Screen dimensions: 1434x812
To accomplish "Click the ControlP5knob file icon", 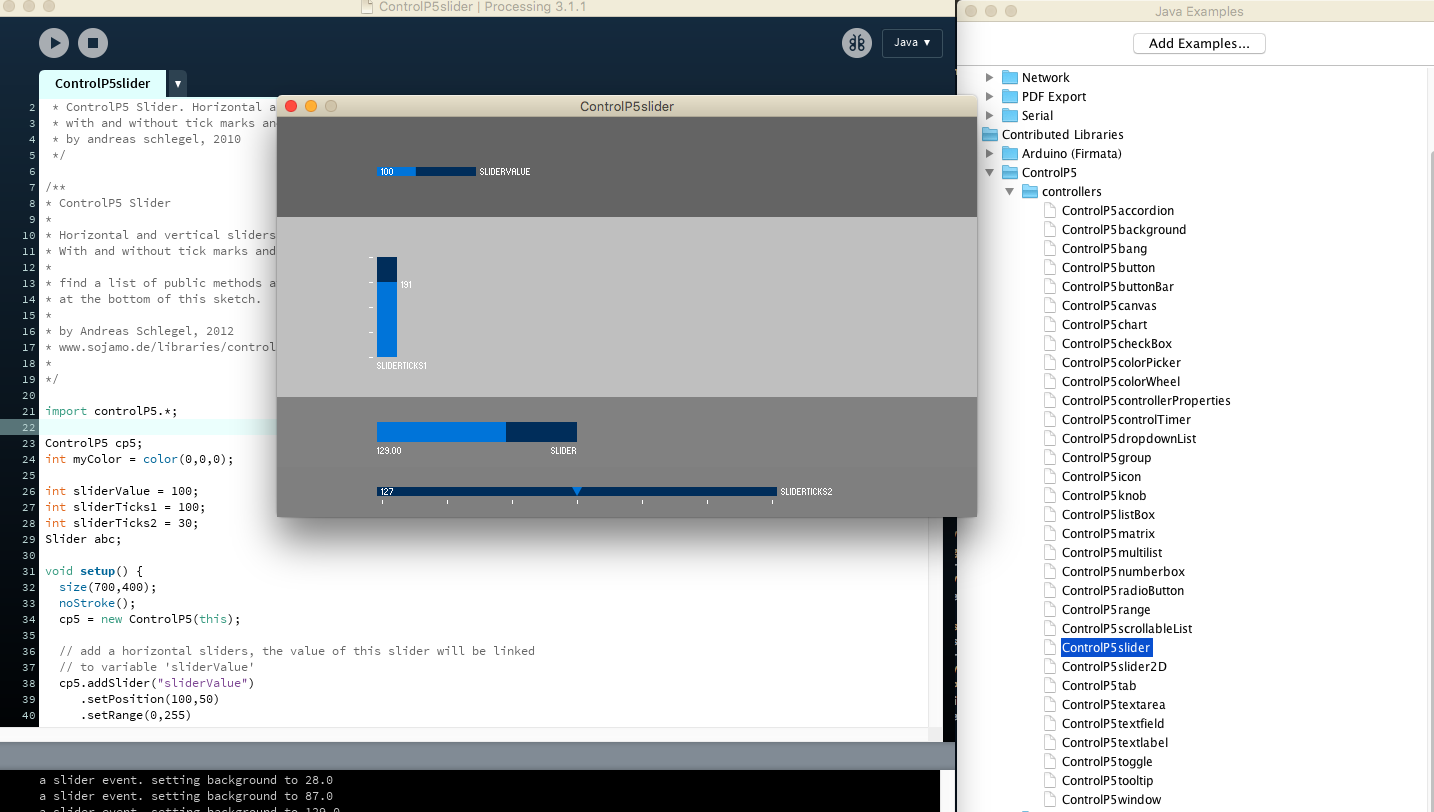I will click(1050, 495).
